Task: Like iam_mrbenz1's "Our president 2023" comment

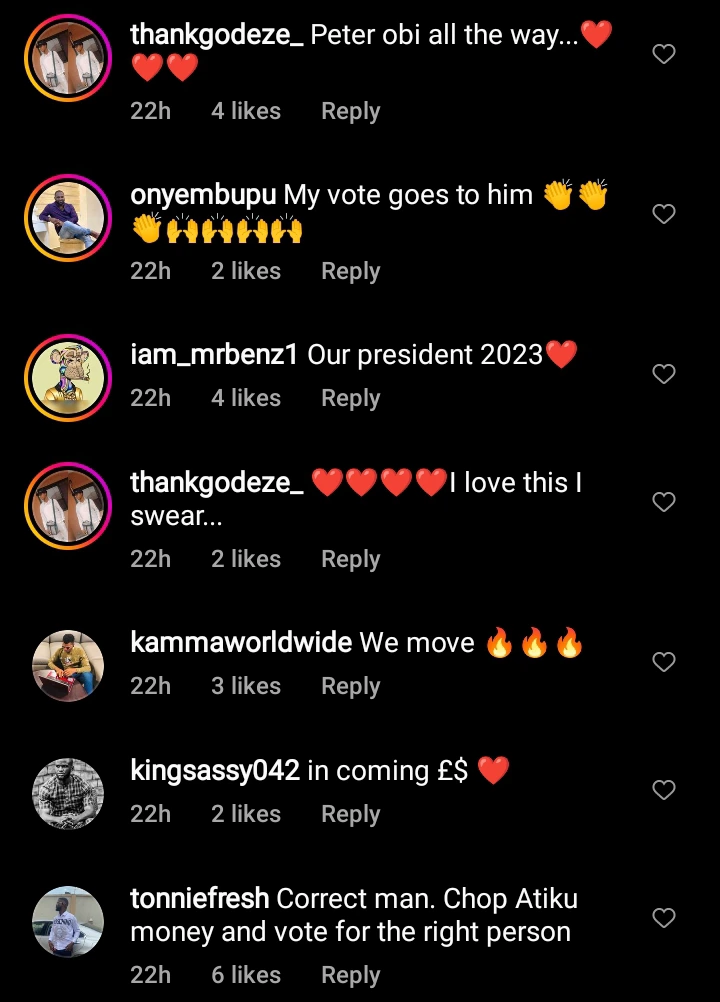Action: tap(664, 374)
